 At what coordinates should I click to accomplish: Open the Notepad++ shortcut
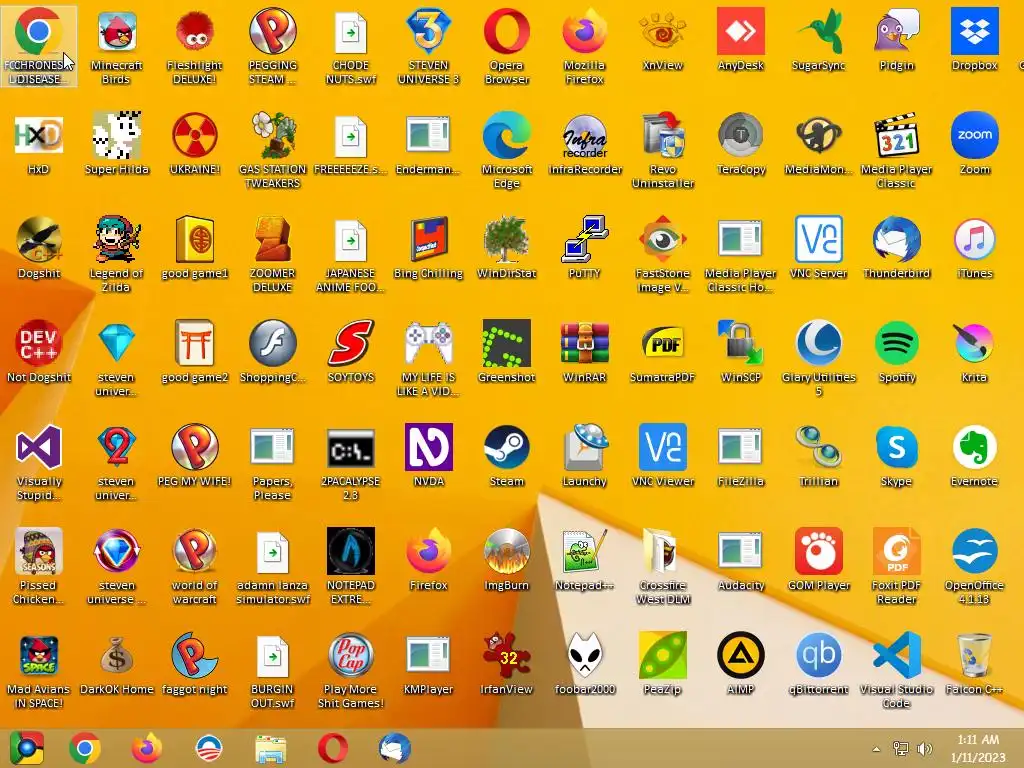pyautogui.click(x=584, y=551)
